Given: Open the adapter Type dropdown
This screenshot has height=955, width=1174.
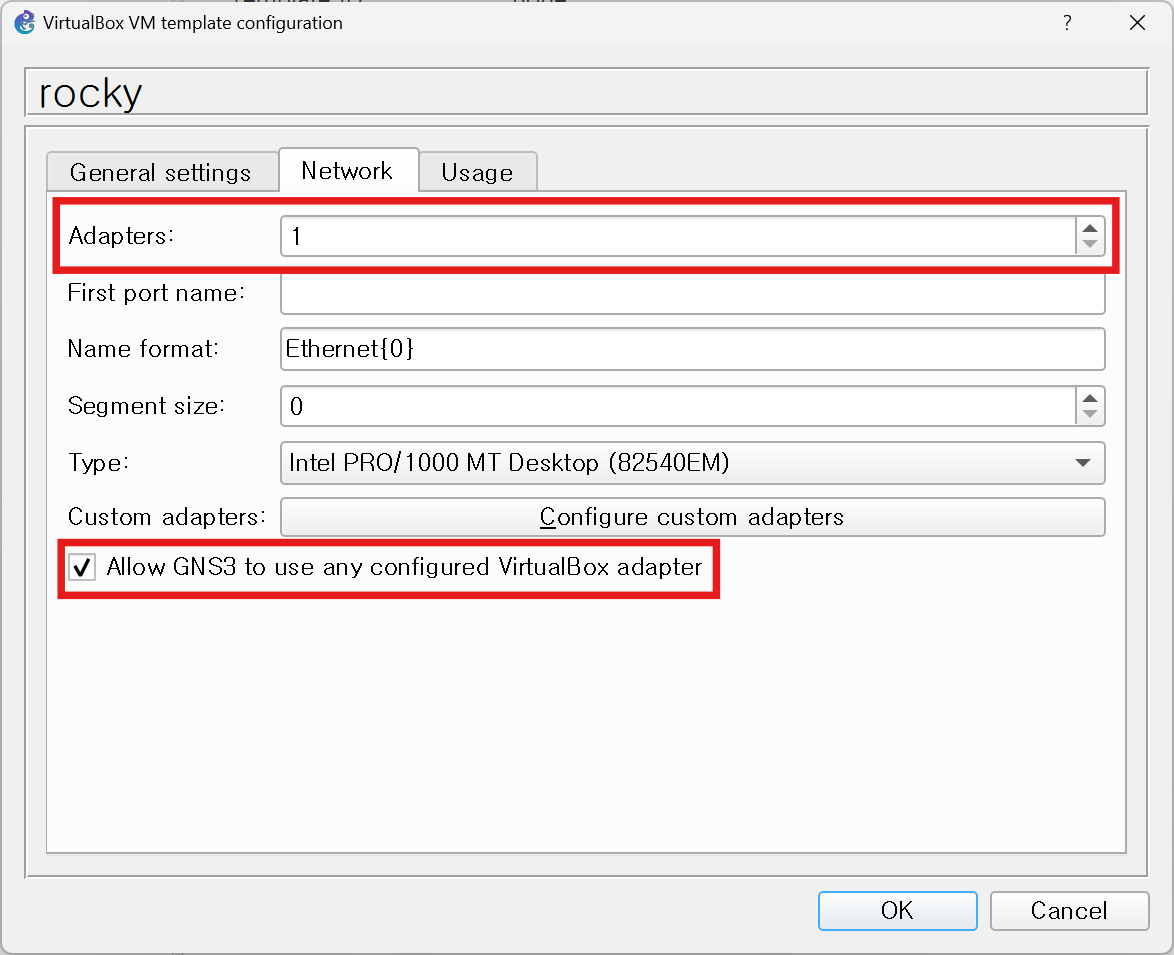Looking at the screenshot, I should 693,463.
